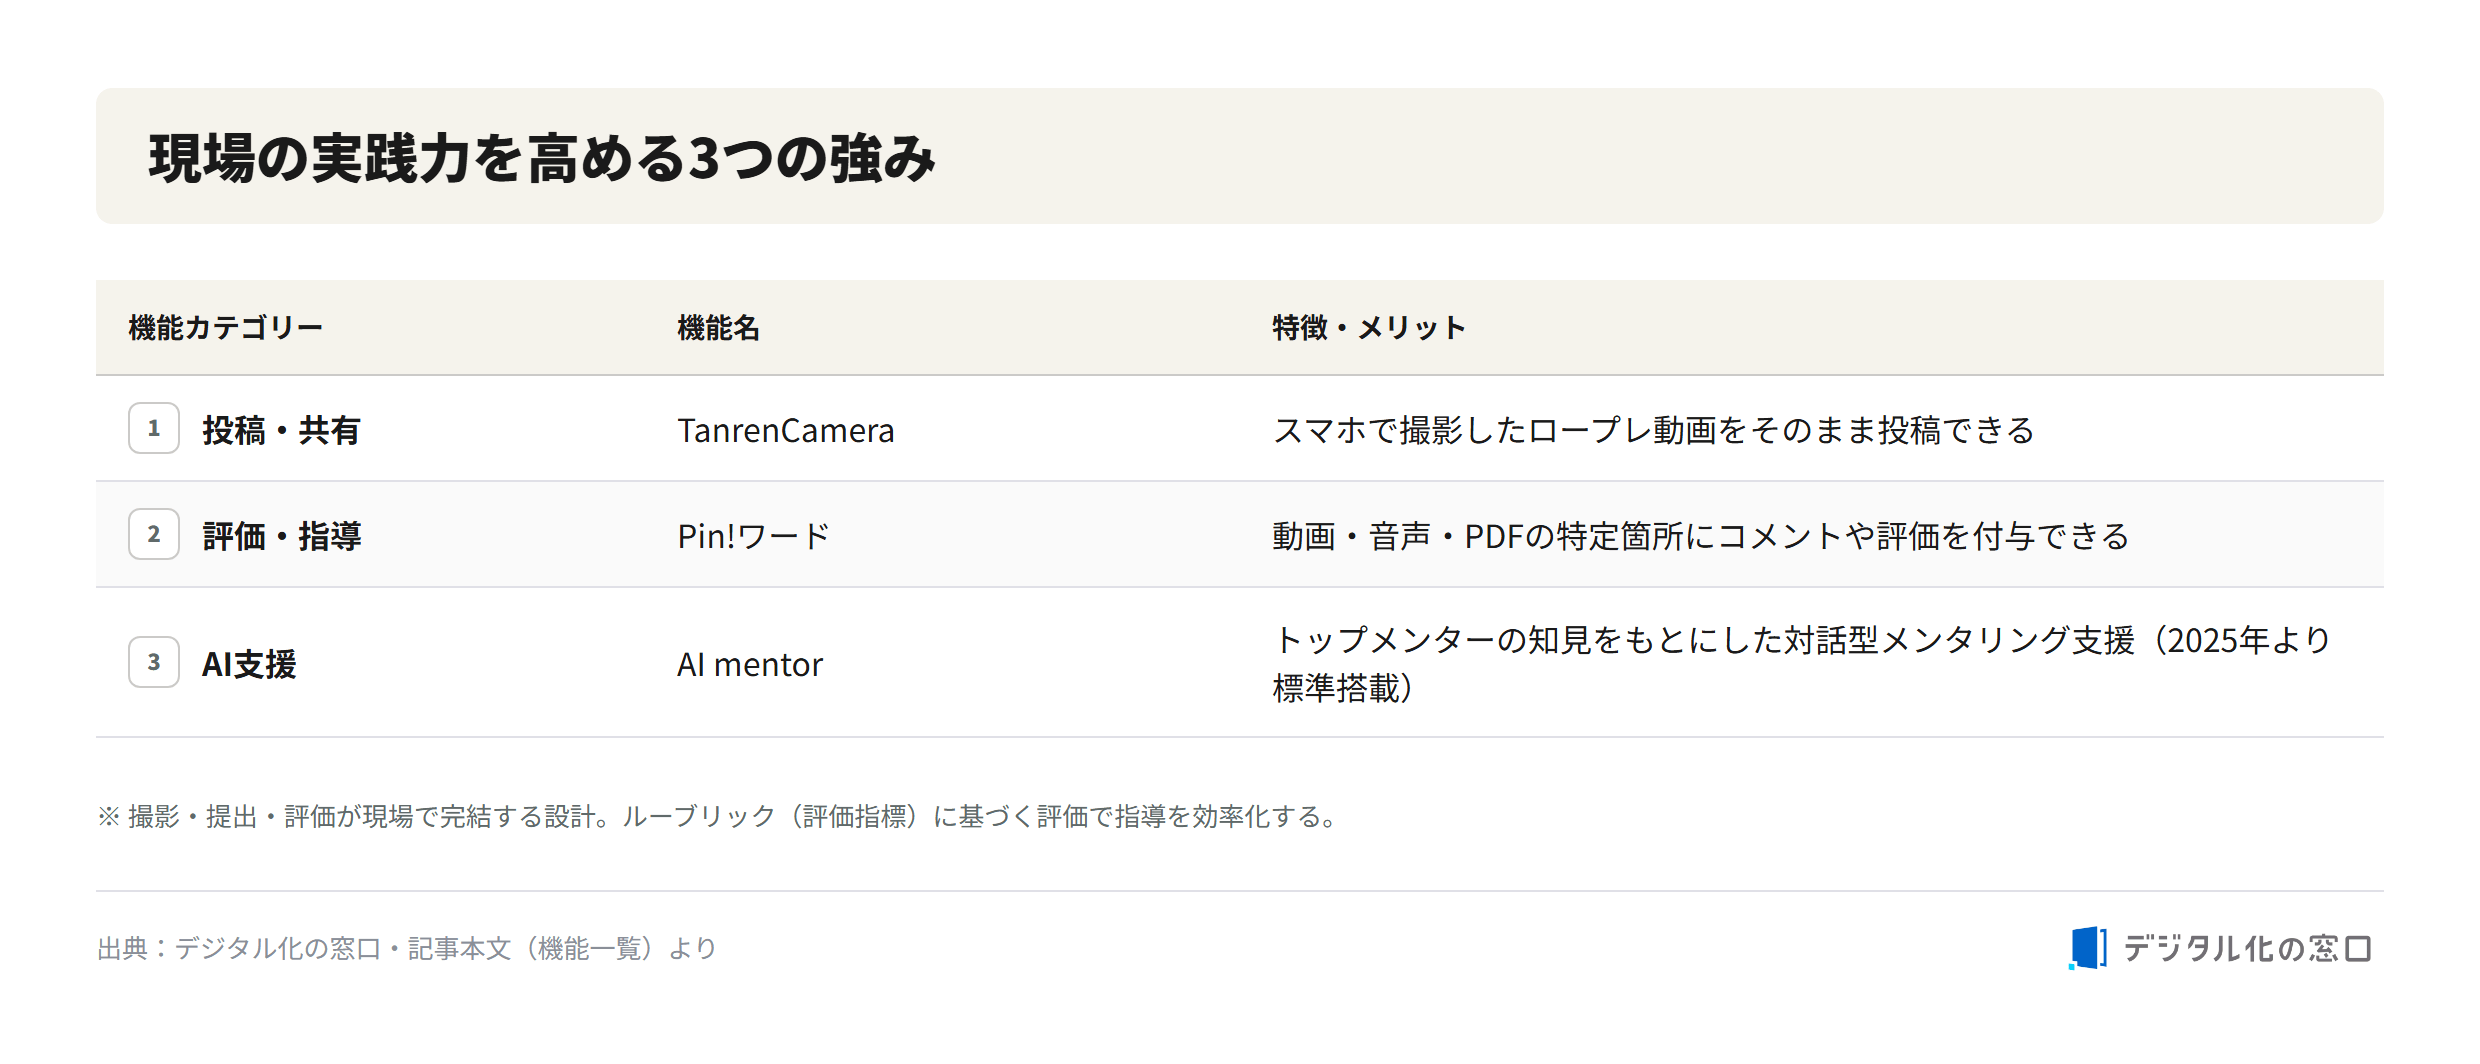Select the 評価・指導 category label

coord(282,536)
